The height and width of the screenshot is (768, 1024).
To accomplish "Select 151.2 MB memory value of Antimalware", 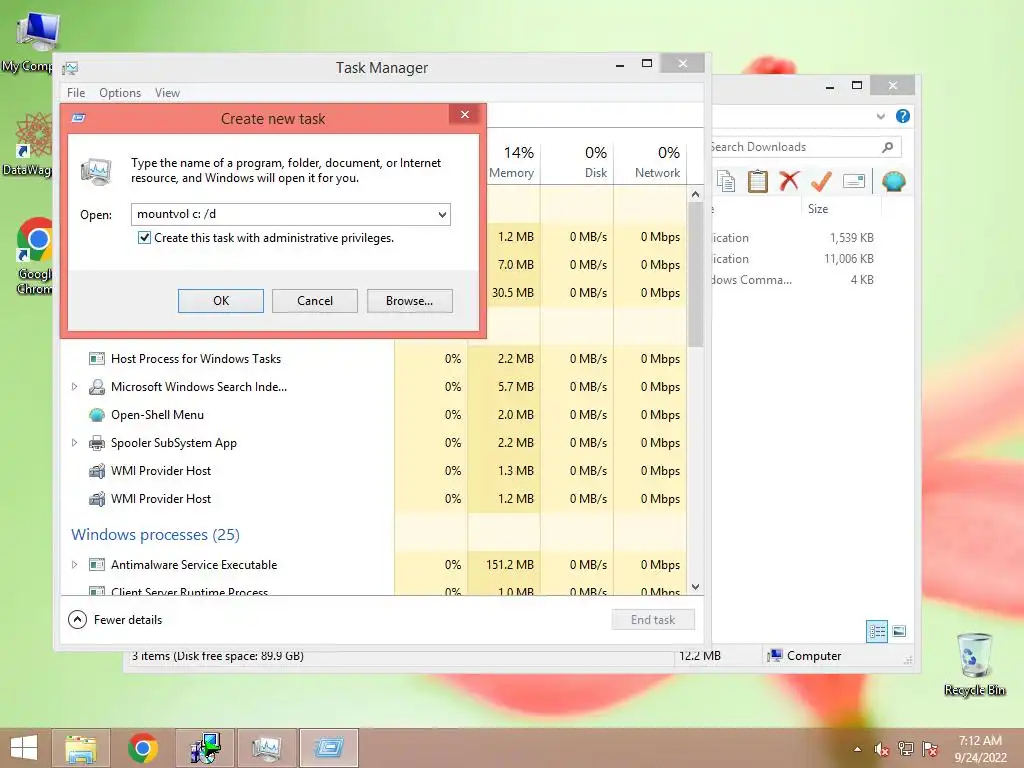I will click(510, 564).
